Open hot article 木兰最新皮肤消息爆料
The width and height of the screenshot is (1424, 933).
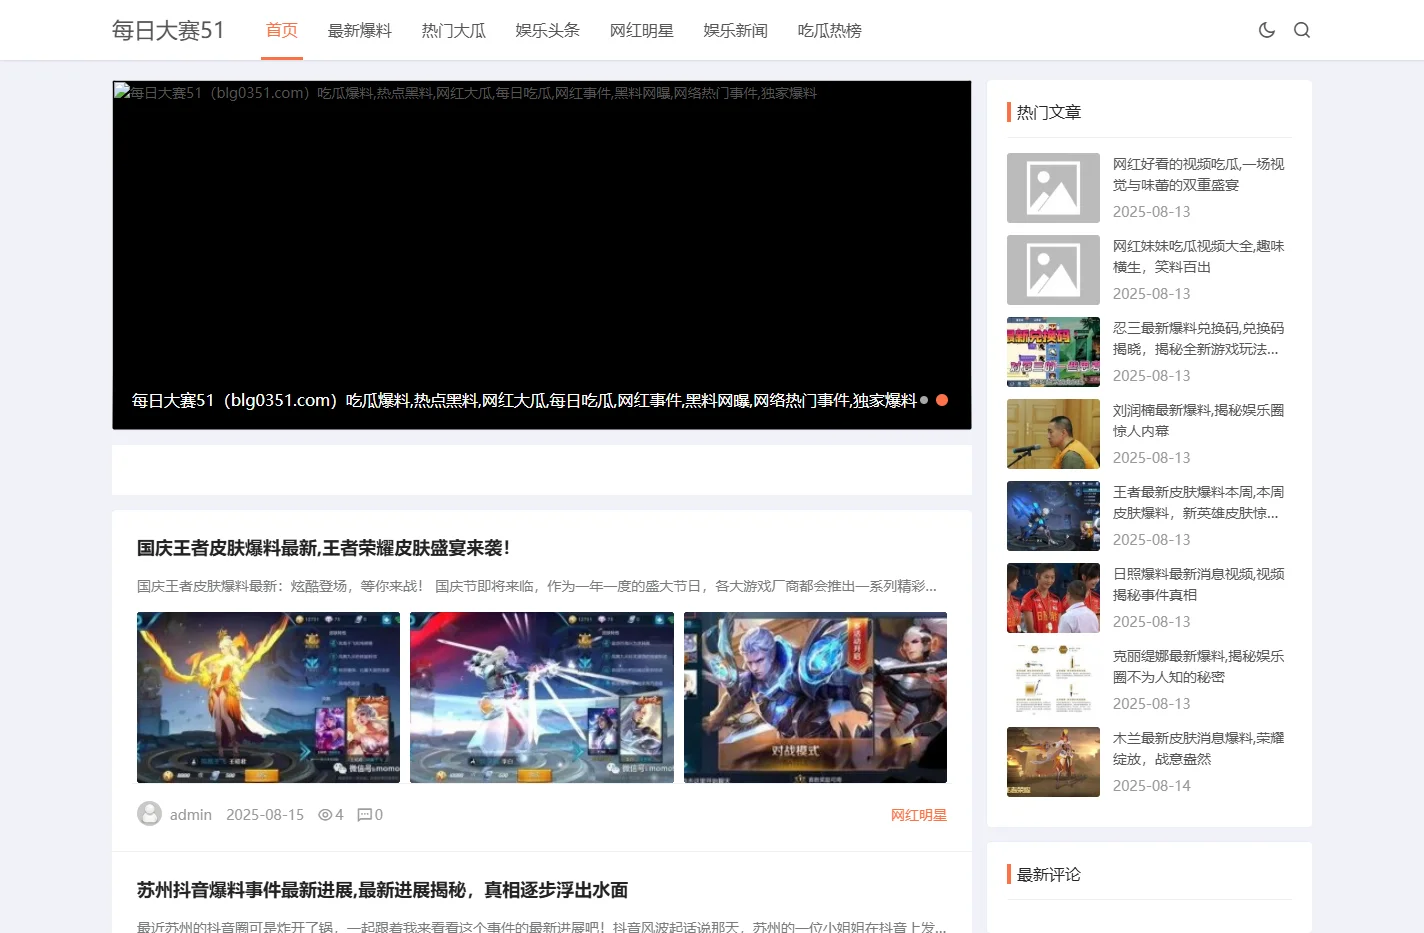tap(1199, 748)
